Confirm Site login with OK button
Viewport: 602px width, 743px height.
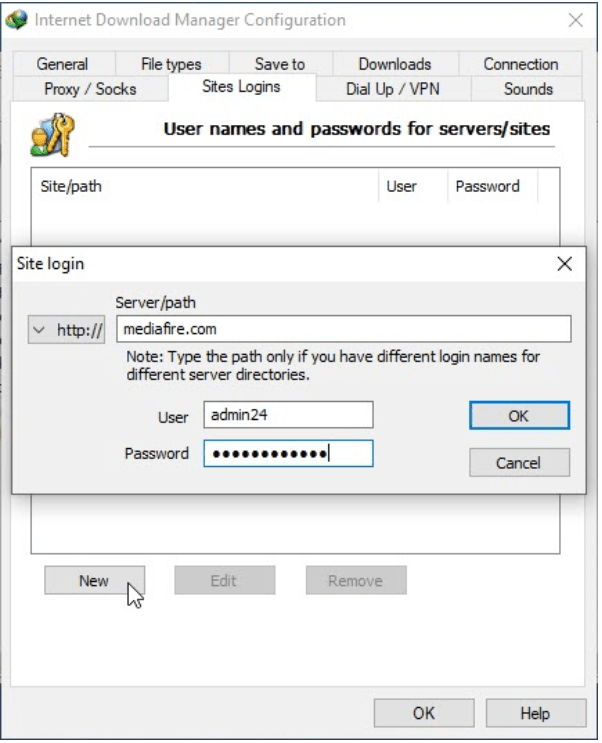pyautogui.click(x=519, y=415)
